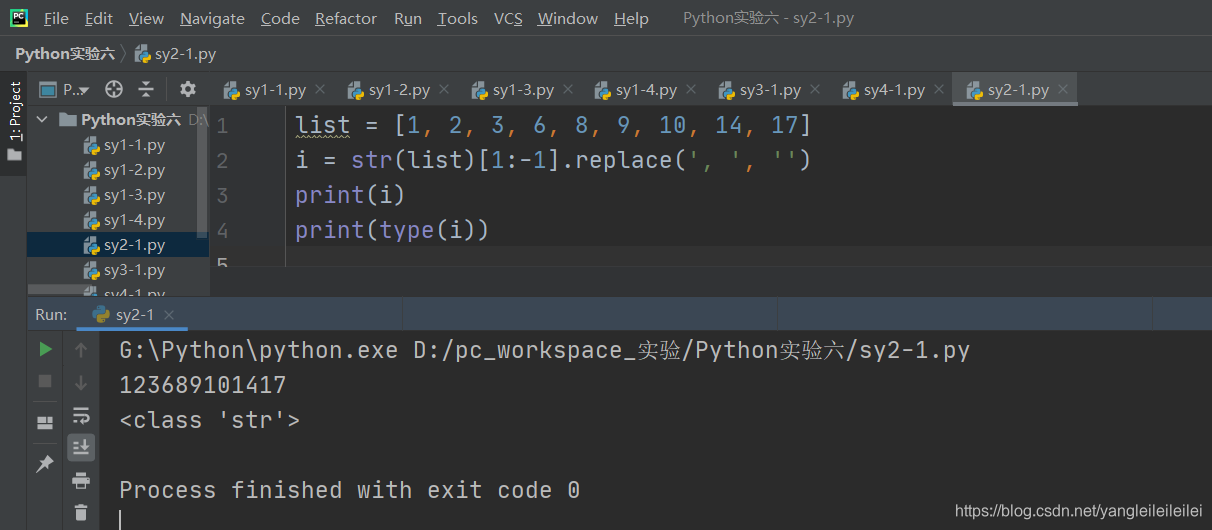This screenshot has height=530, width=1212.
Task: Close the sy1-1.py editor tab
Action: 322,89
